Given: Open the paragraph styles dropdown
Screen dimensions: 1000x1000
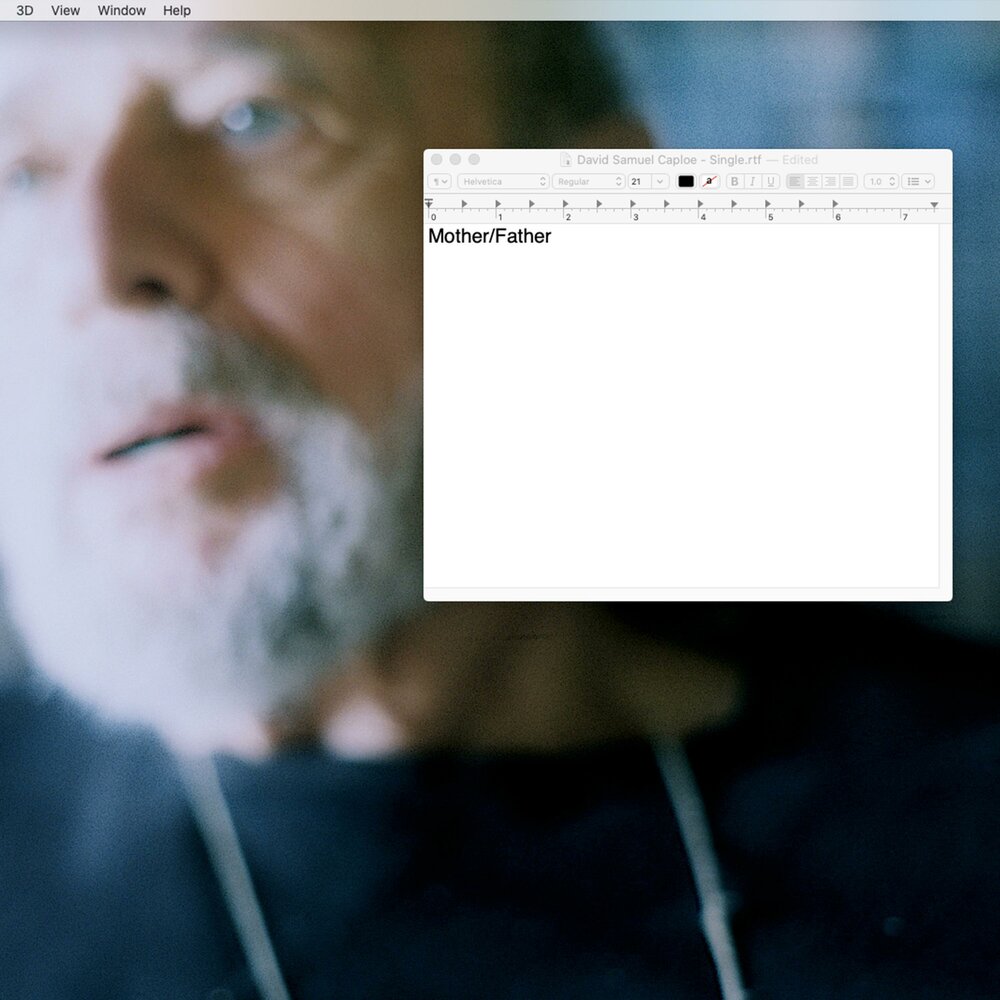Looking at the screenshot, I should click(439, 182).
